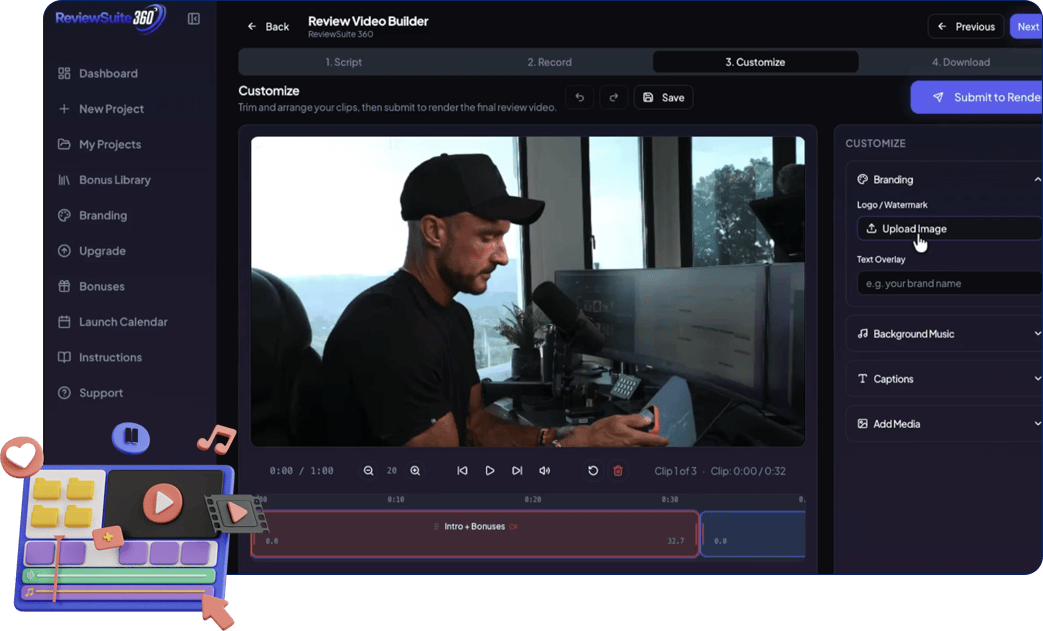Click the redo arrow icon
This screenshot has height=631, width=1043.
tap(613, 97)
